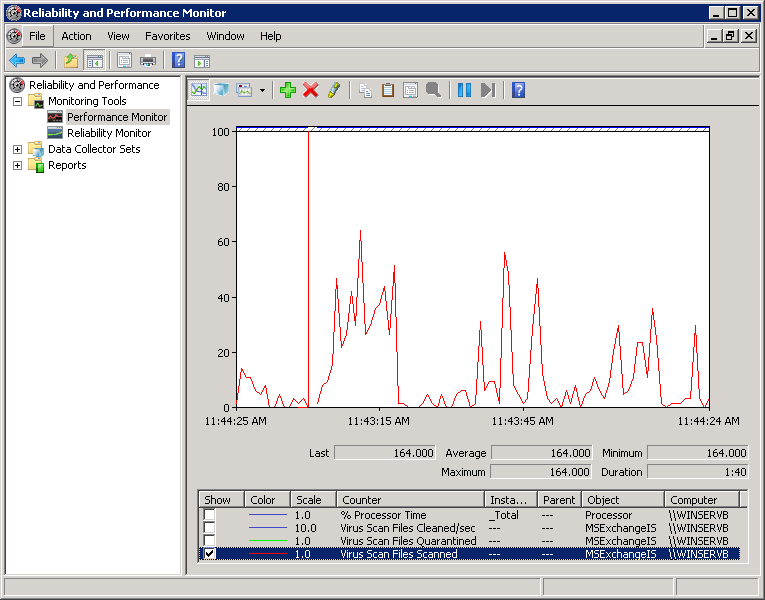Screen dimensions: 765x600
Task: Click the Paste Counter List clipboard icon
Action: tap(388, 90)
